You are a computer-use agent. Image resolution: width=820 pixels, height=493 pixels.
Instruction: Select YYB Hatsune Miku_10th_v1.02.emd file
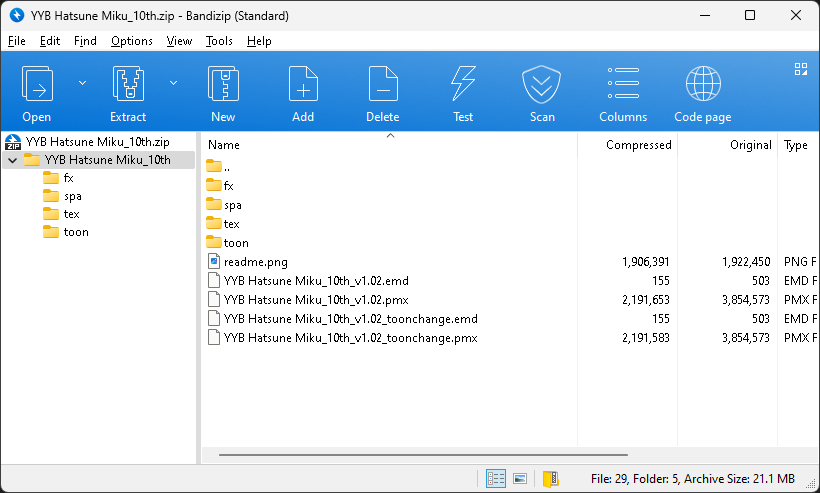coord(309,281)
